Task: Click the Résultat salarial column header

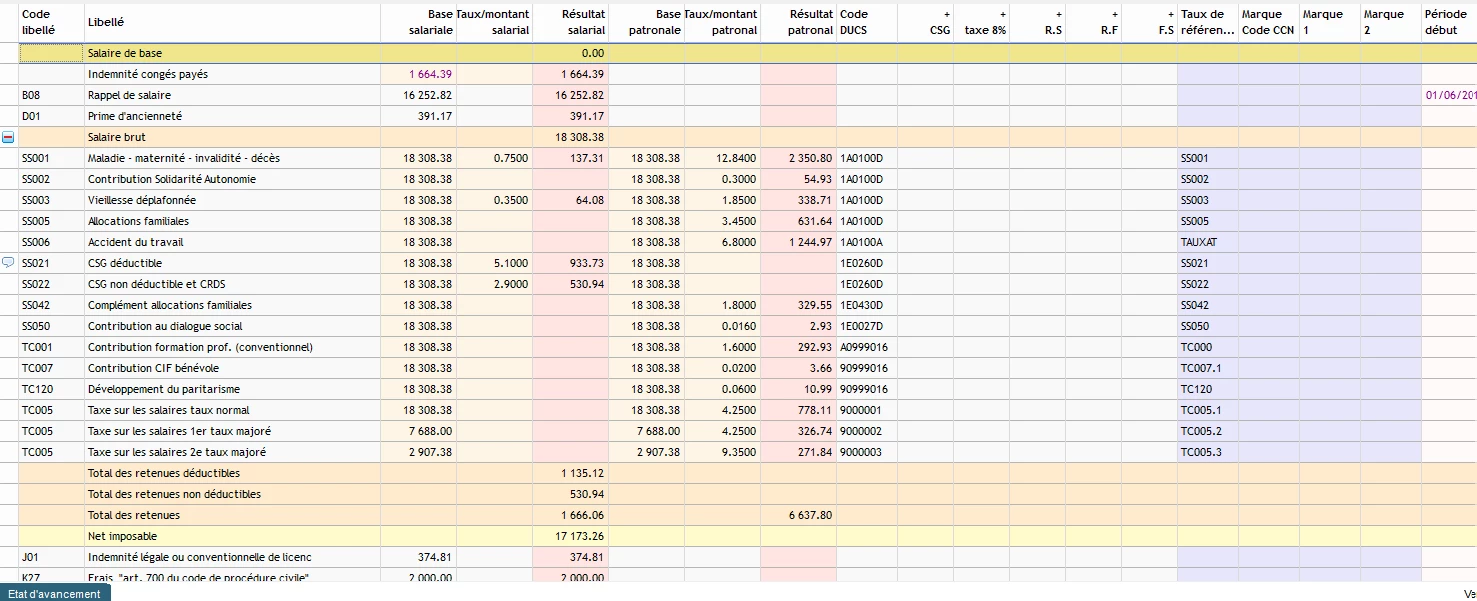Action: [569, 22]
